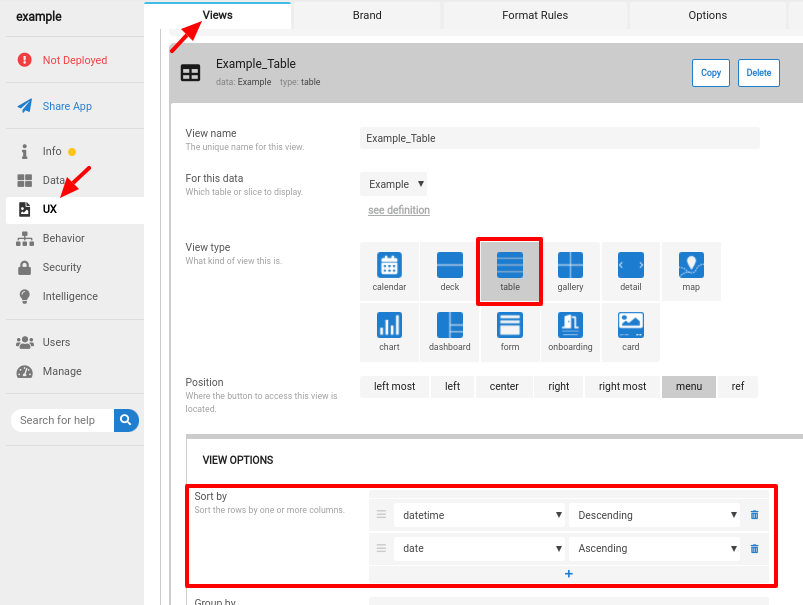
Task: Go to the UX section
Action: 75,210
